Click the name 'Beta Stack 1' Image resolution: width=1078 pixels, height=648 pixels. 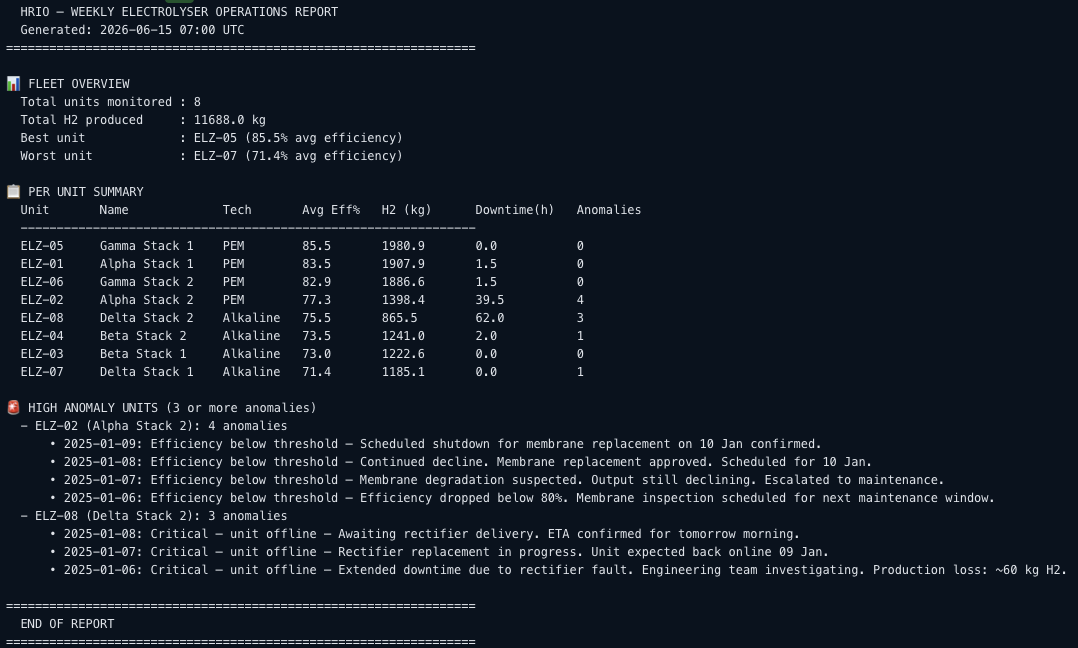[x=143, y=353]
